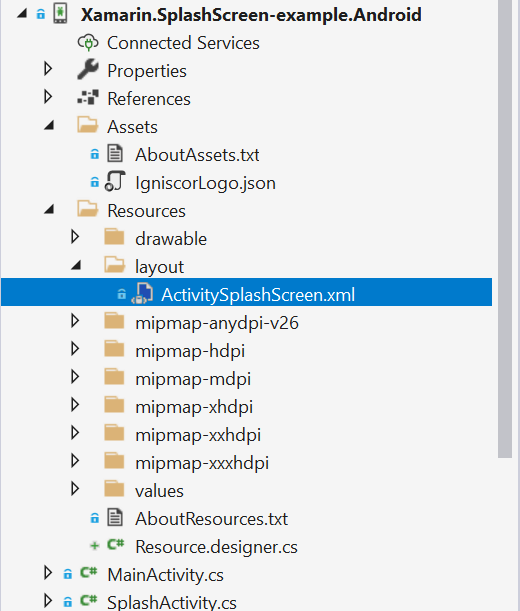Select the IgniscorLogo.json file

(x=205, y=183)
